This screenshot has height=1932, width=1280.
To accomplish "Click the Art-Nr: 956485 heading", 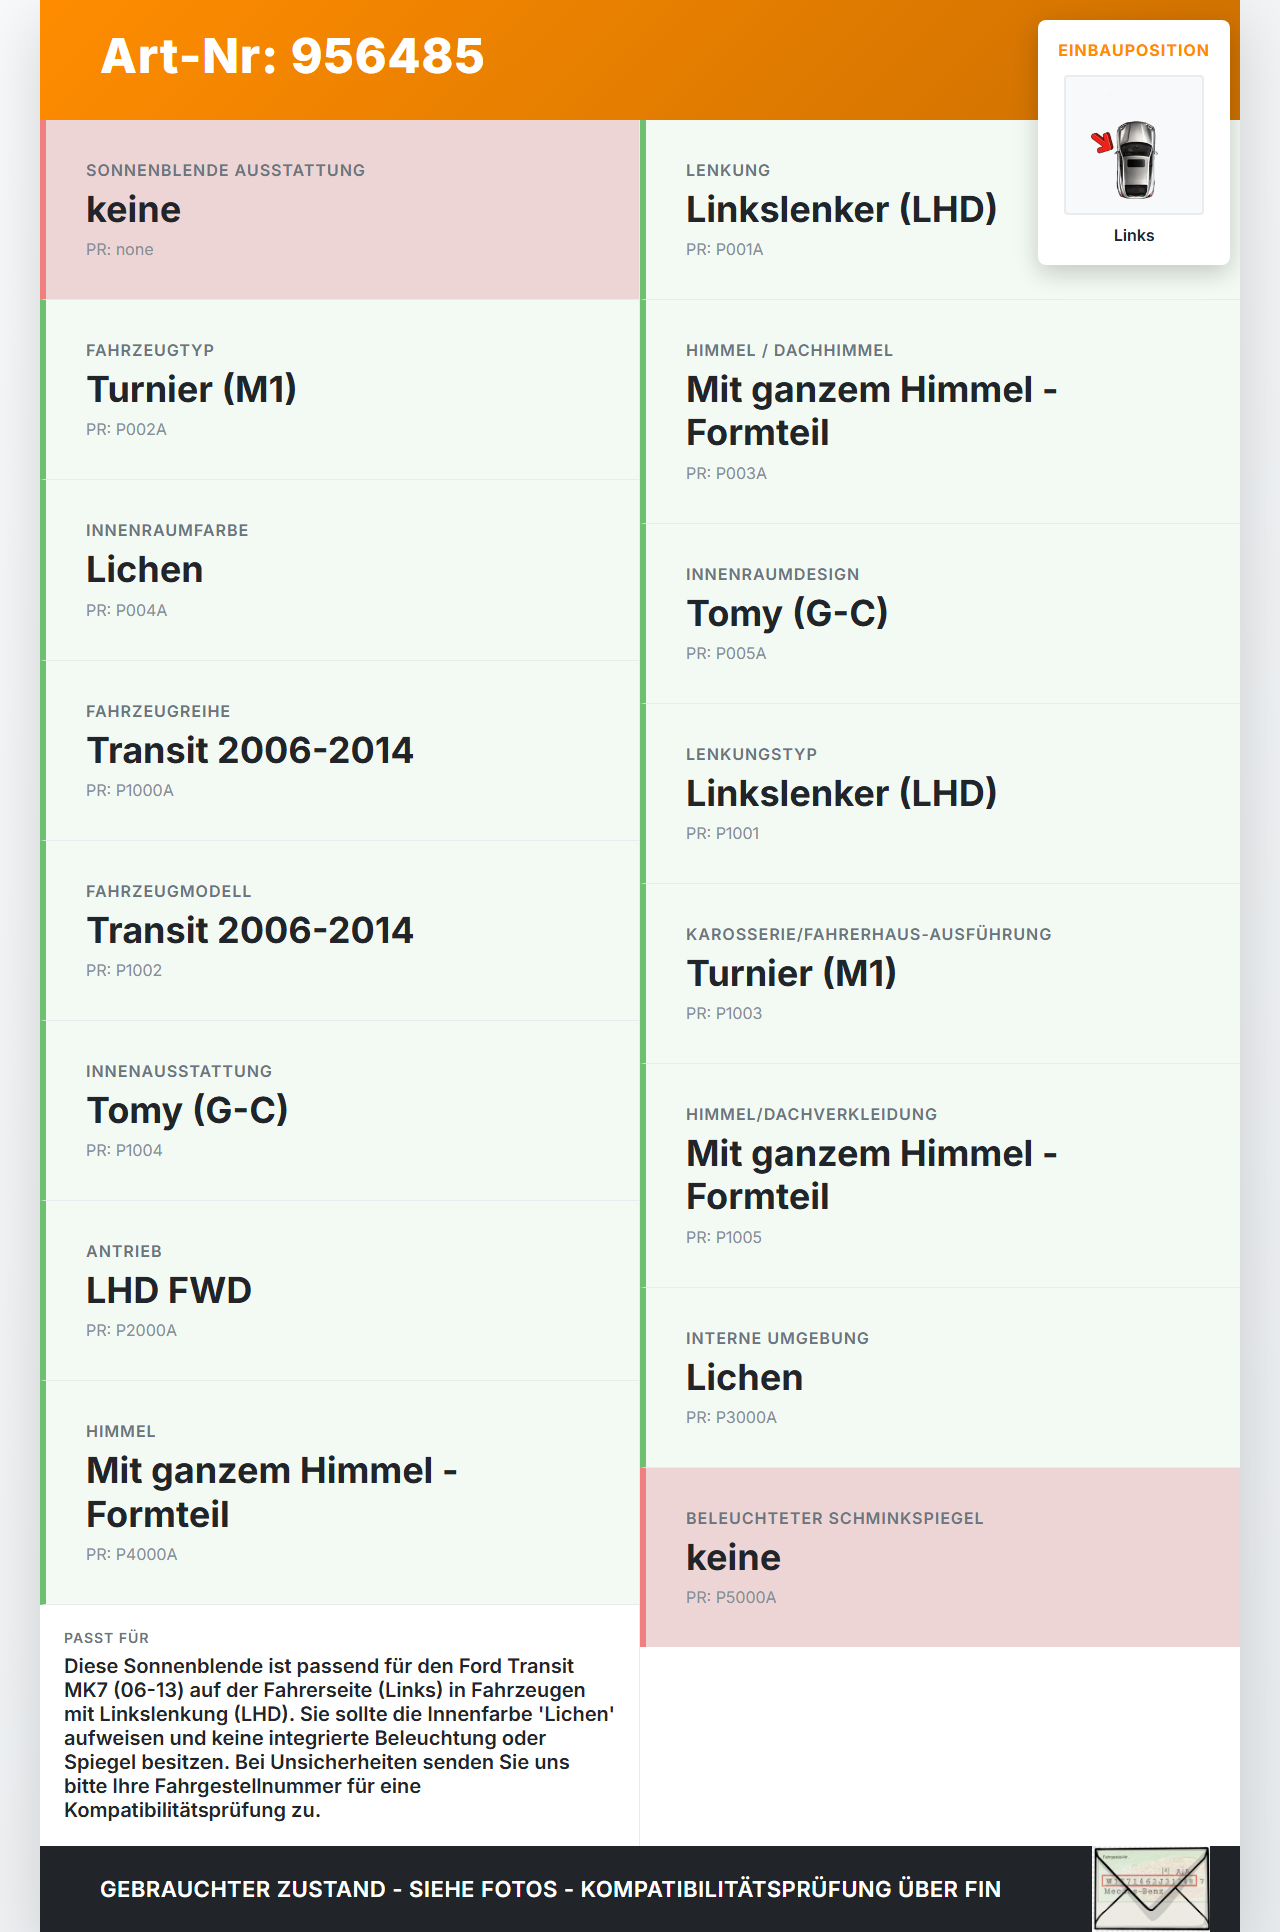I will coord(292,56).
